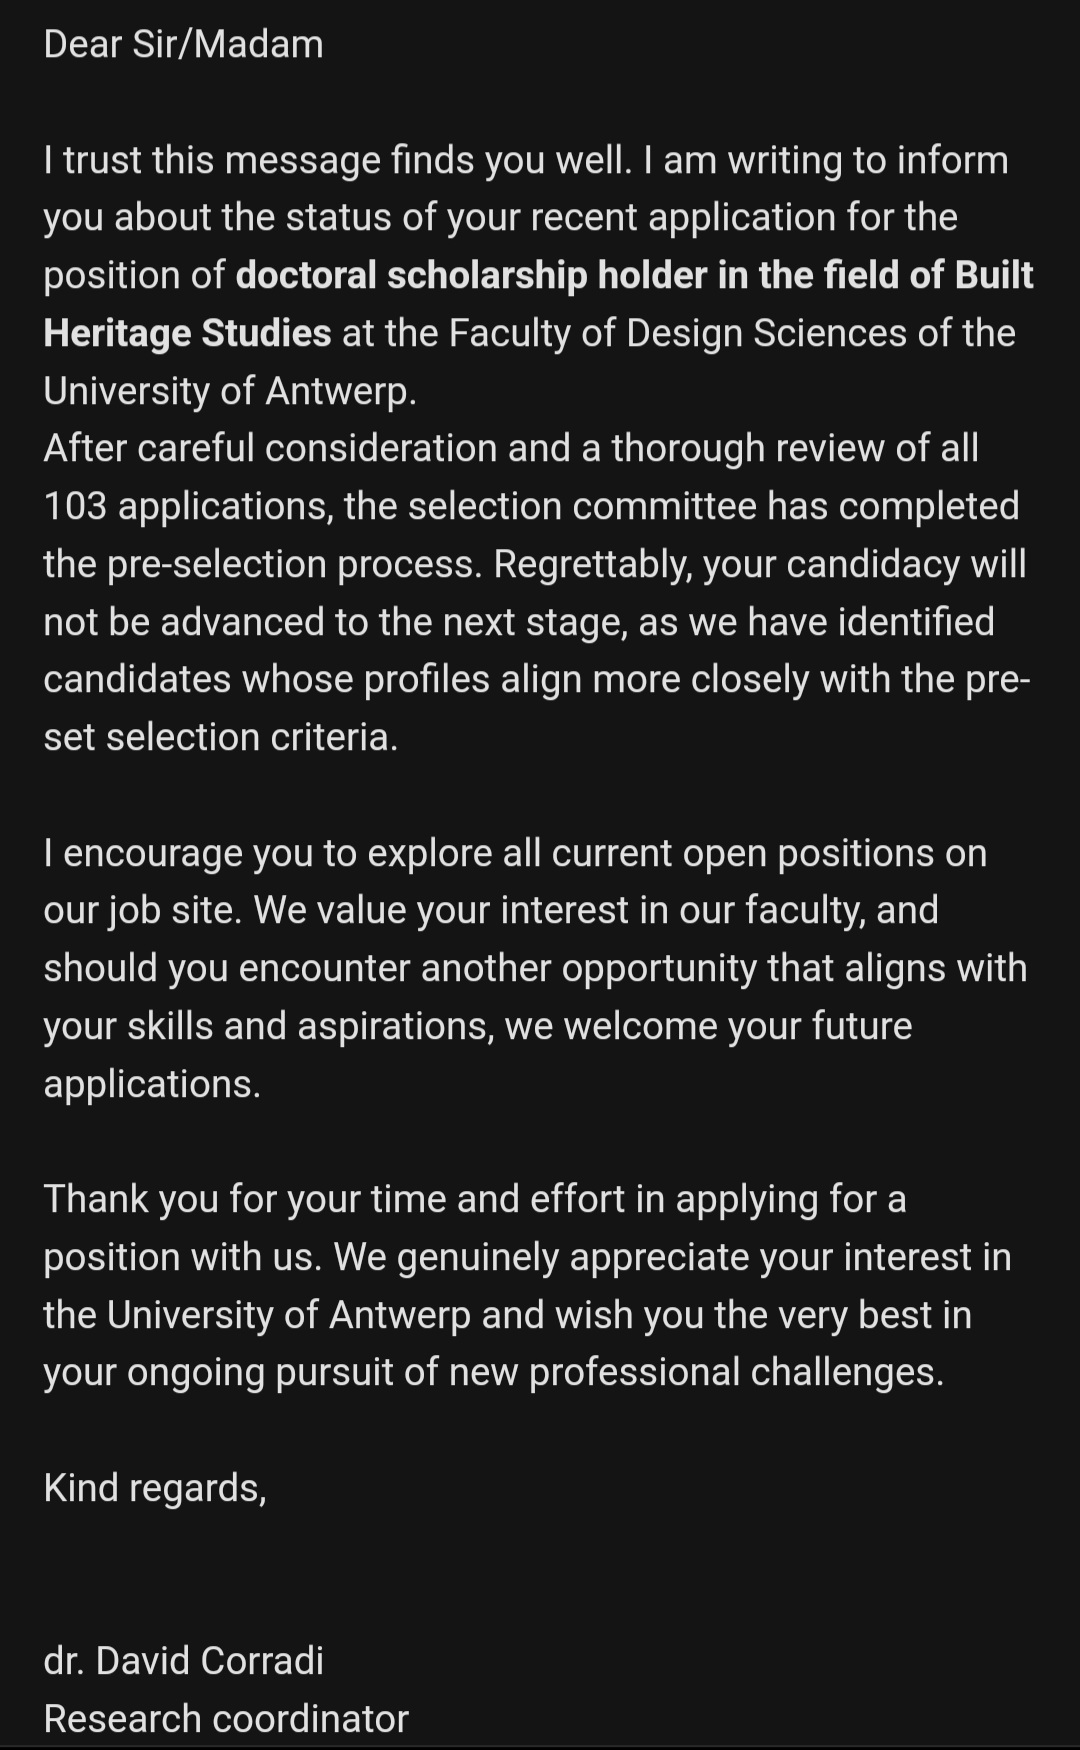Click the sender name 'dr. David Corradi'
This screenshot has width=1080, height=1750.
[x=183, y=1661]
